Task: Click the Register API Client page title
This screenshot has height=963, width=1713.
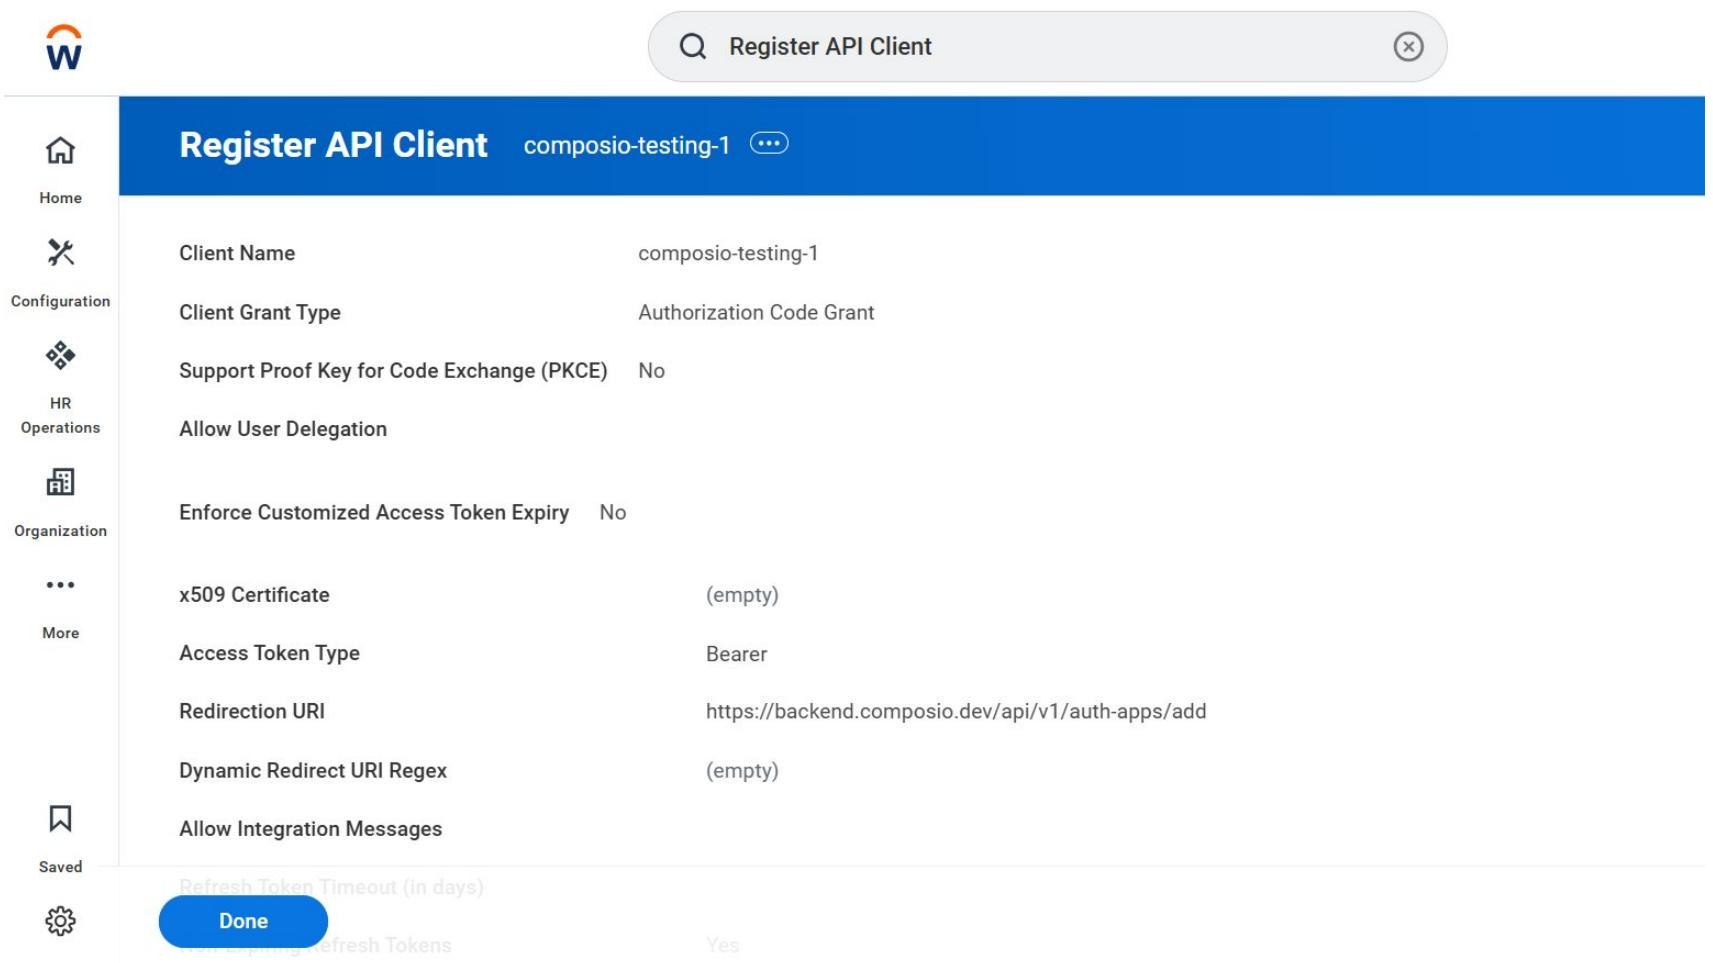Action: tap(333, 145)
